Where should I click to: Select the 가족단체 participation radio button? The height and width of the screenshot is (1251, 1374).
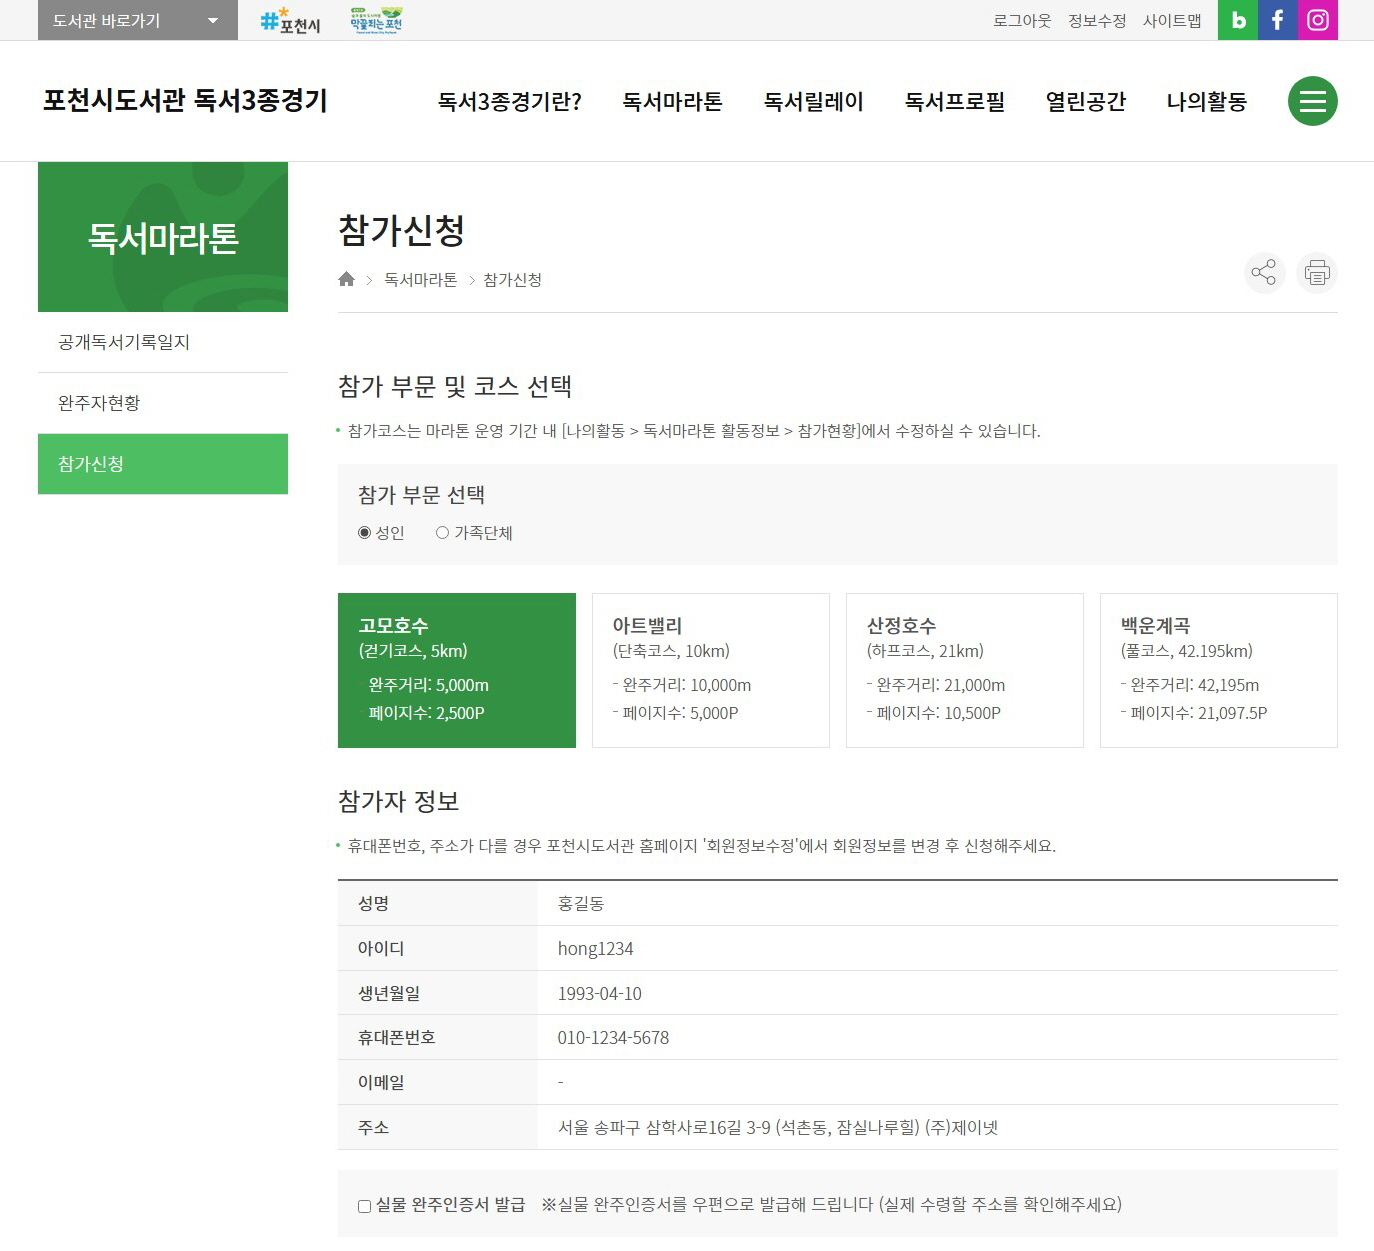tap(442, 533)
